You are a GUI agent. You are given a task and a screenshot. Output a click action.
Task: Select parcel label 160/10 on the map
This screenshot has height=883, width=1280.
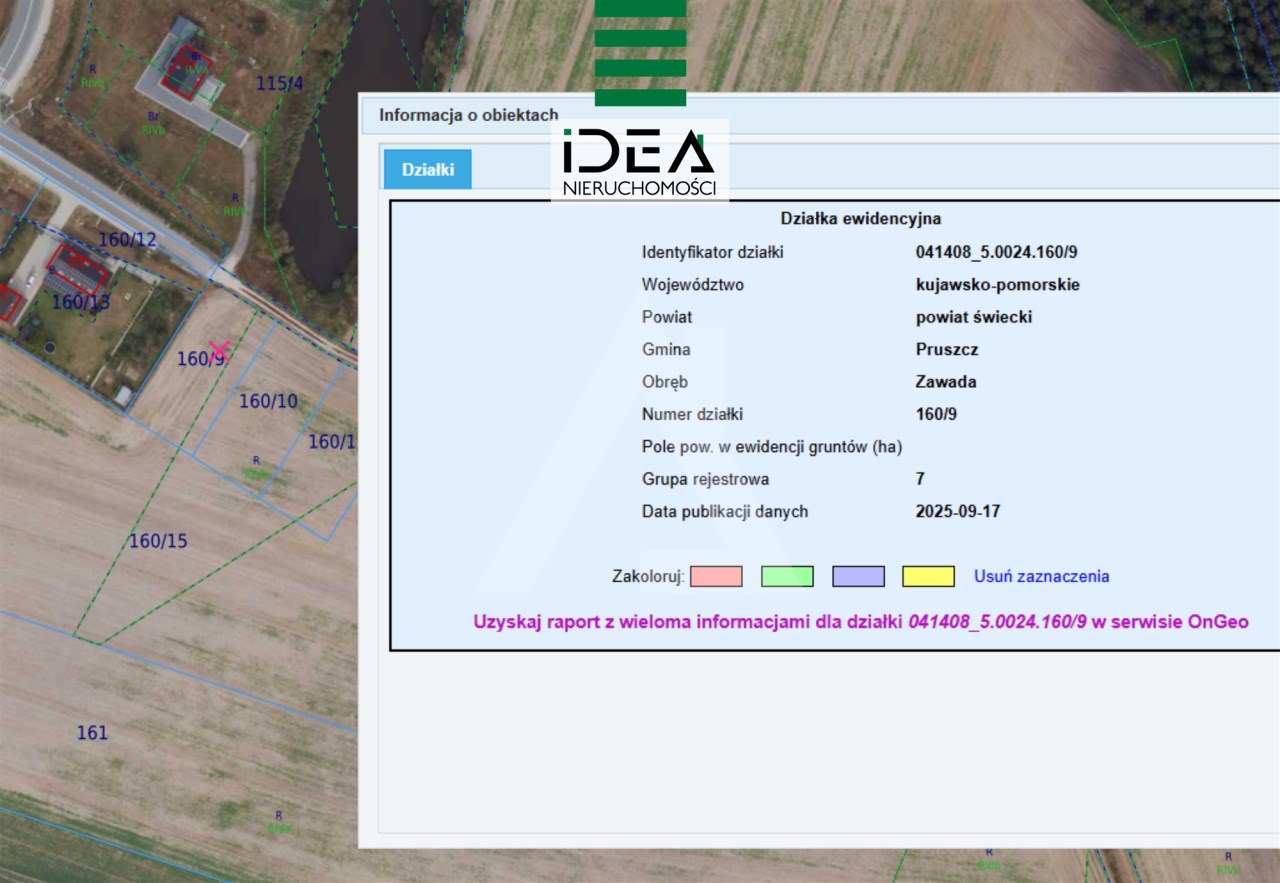(268, 401)
